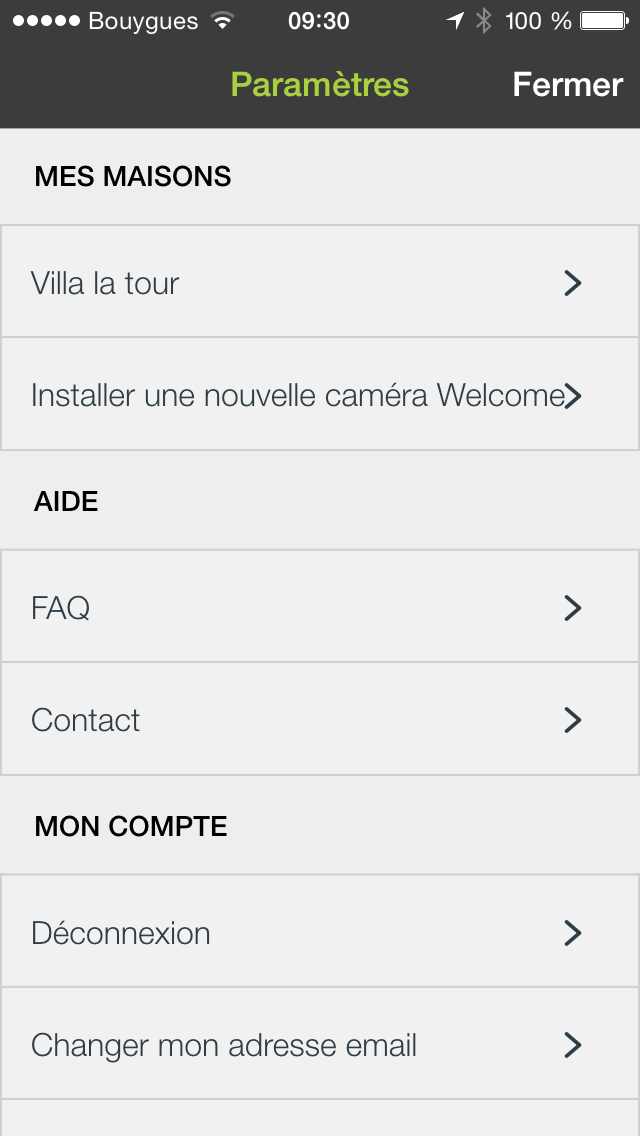The height and width of the screenshot is (1136, 640).
Task: Tap the signal strength dots
Action: tap(45, 21)
